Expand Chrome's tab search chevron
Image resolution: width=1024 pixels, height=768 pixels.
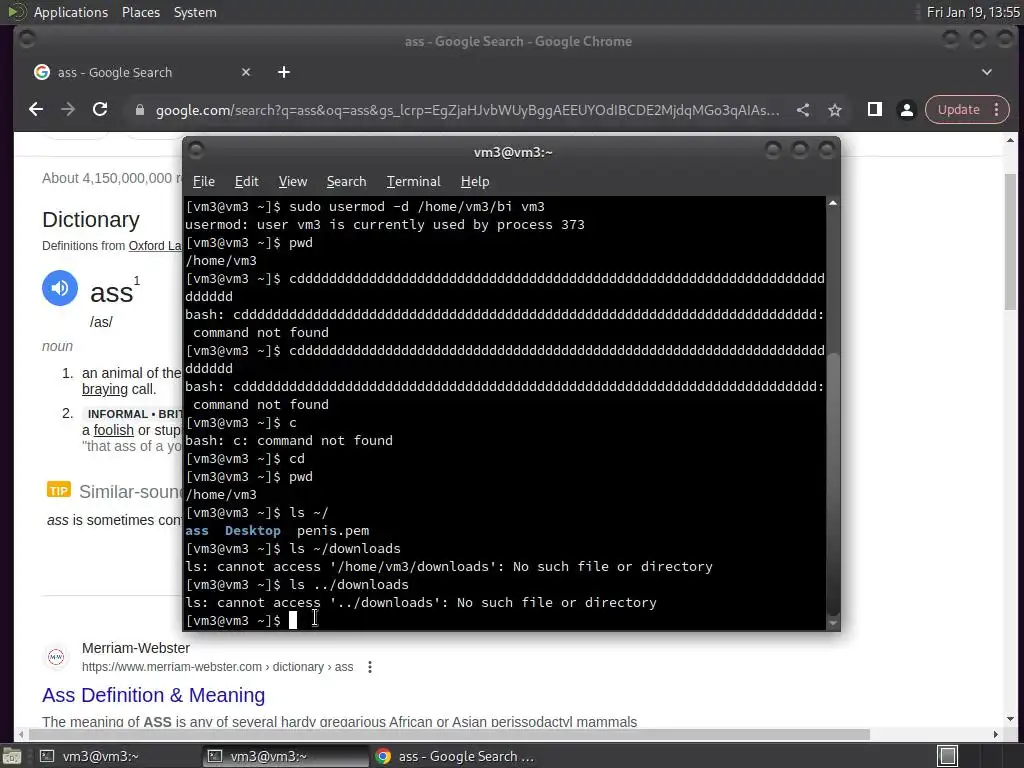point(987,72)
